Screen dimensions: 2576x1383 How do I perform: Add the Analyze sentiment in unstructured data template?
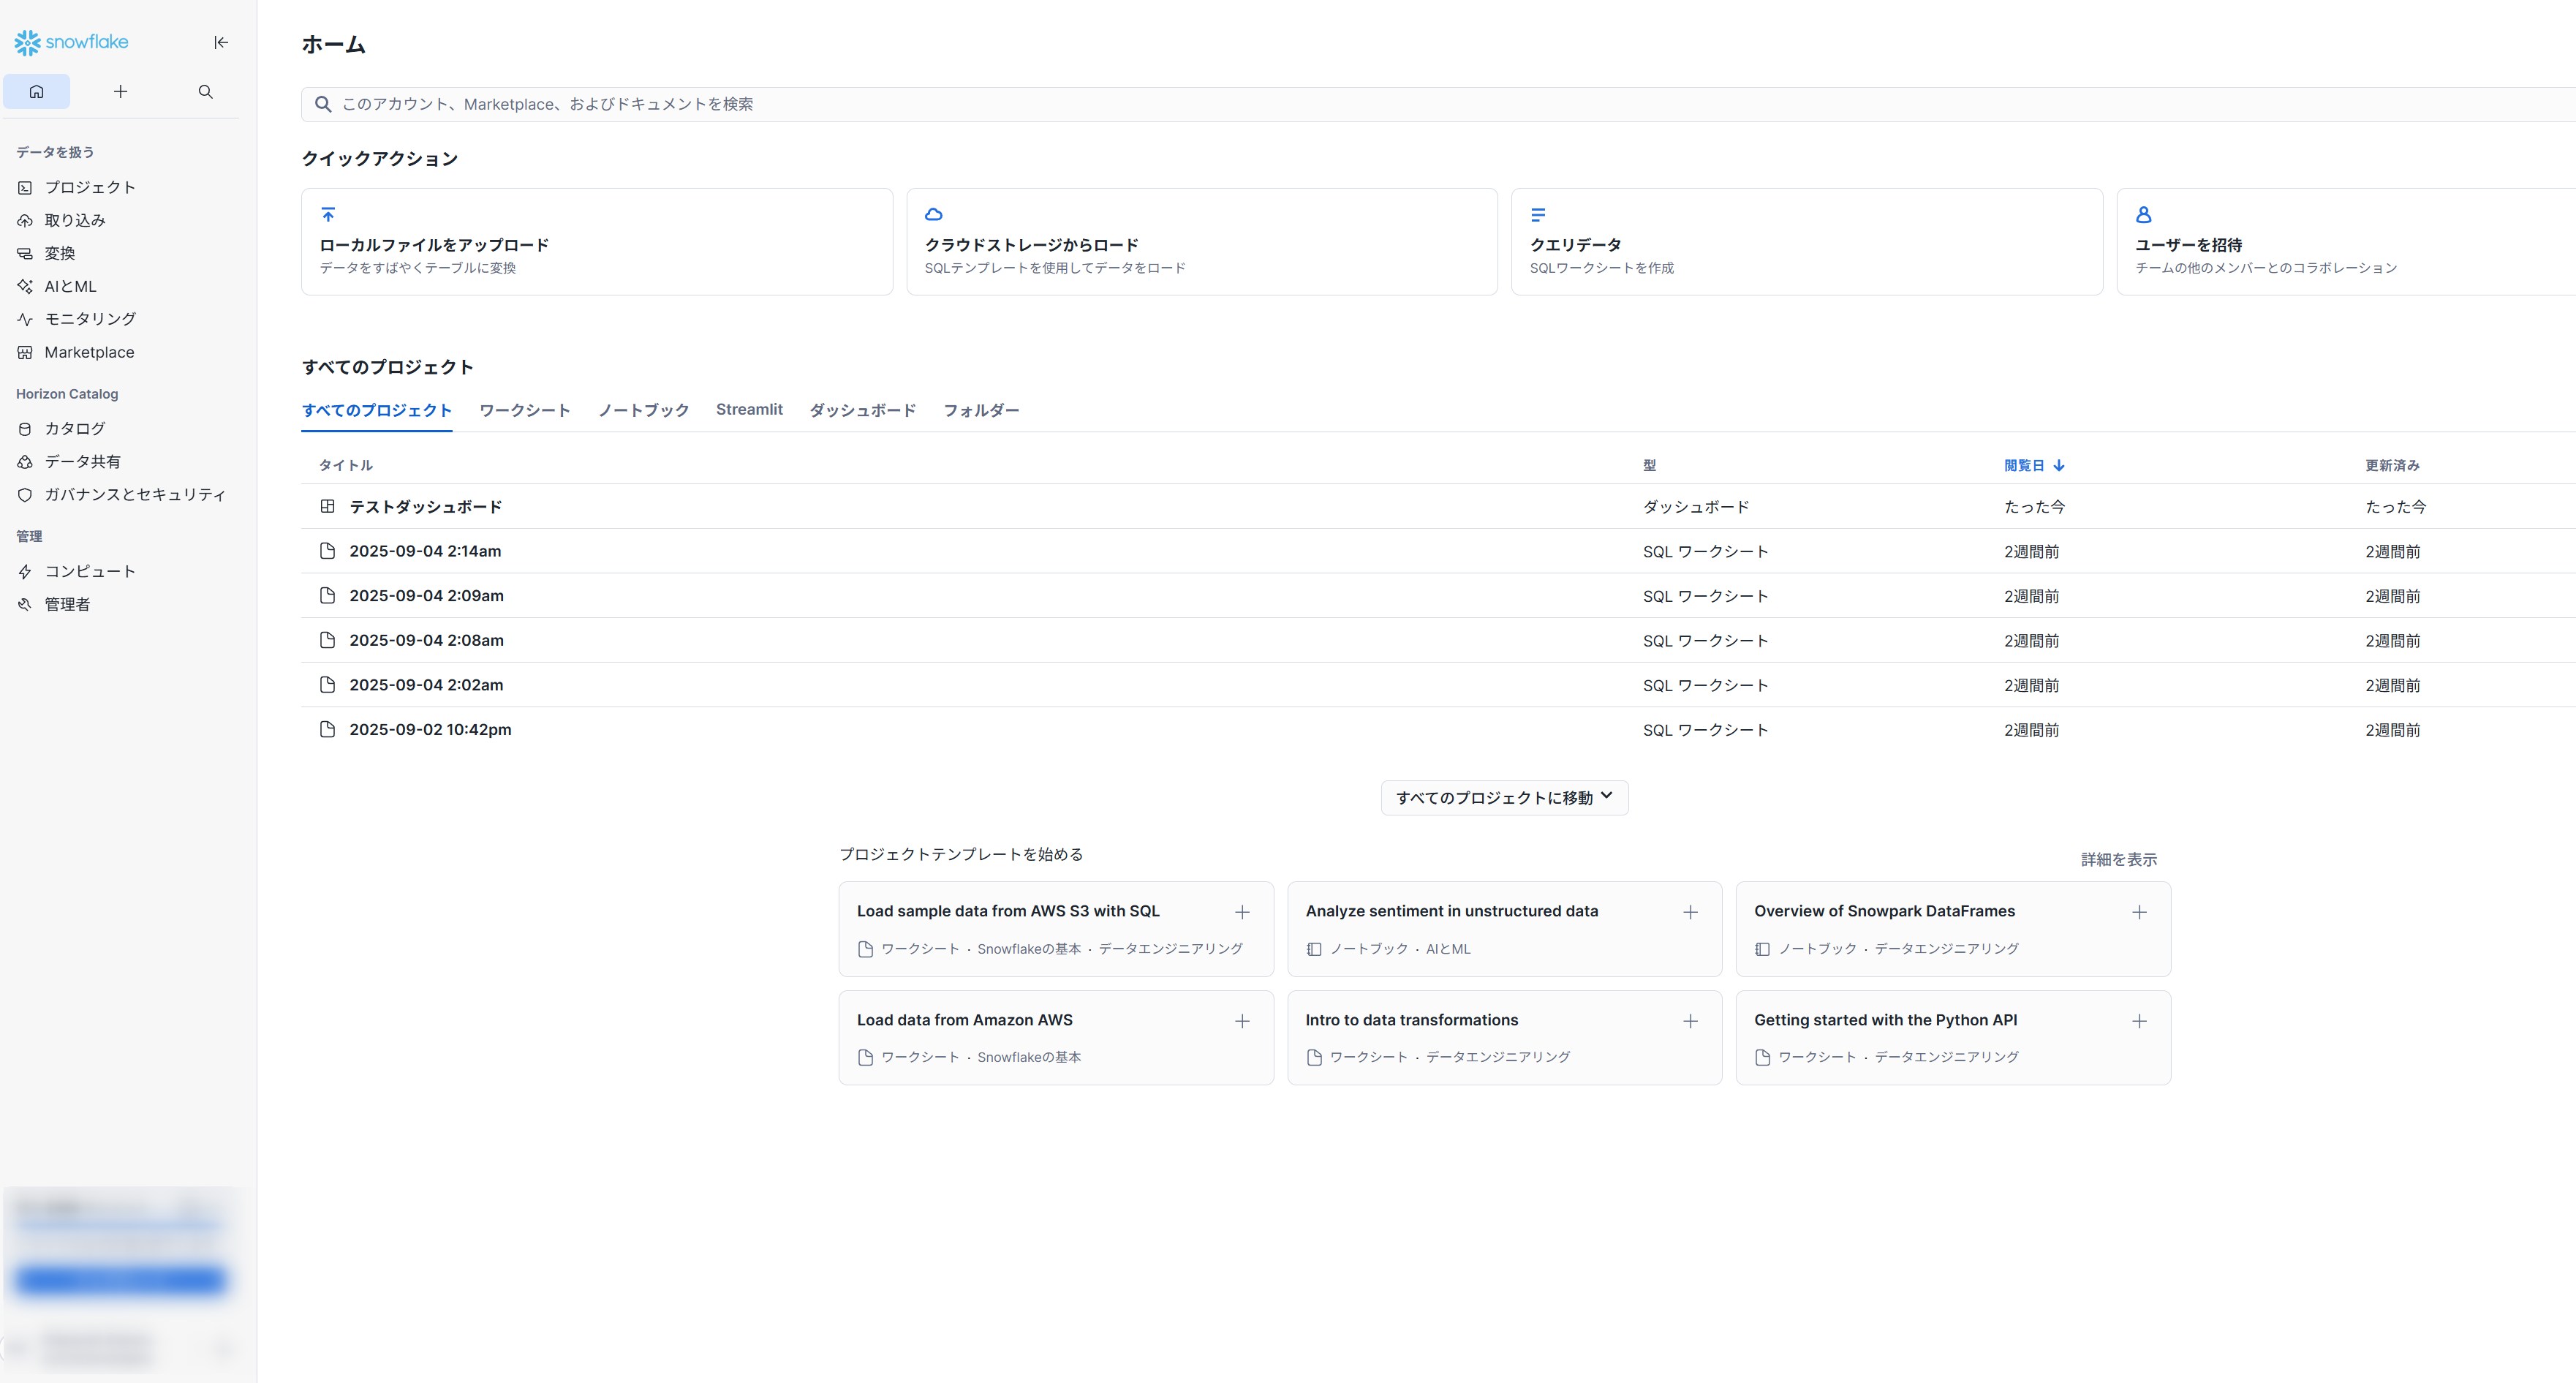1690,912
